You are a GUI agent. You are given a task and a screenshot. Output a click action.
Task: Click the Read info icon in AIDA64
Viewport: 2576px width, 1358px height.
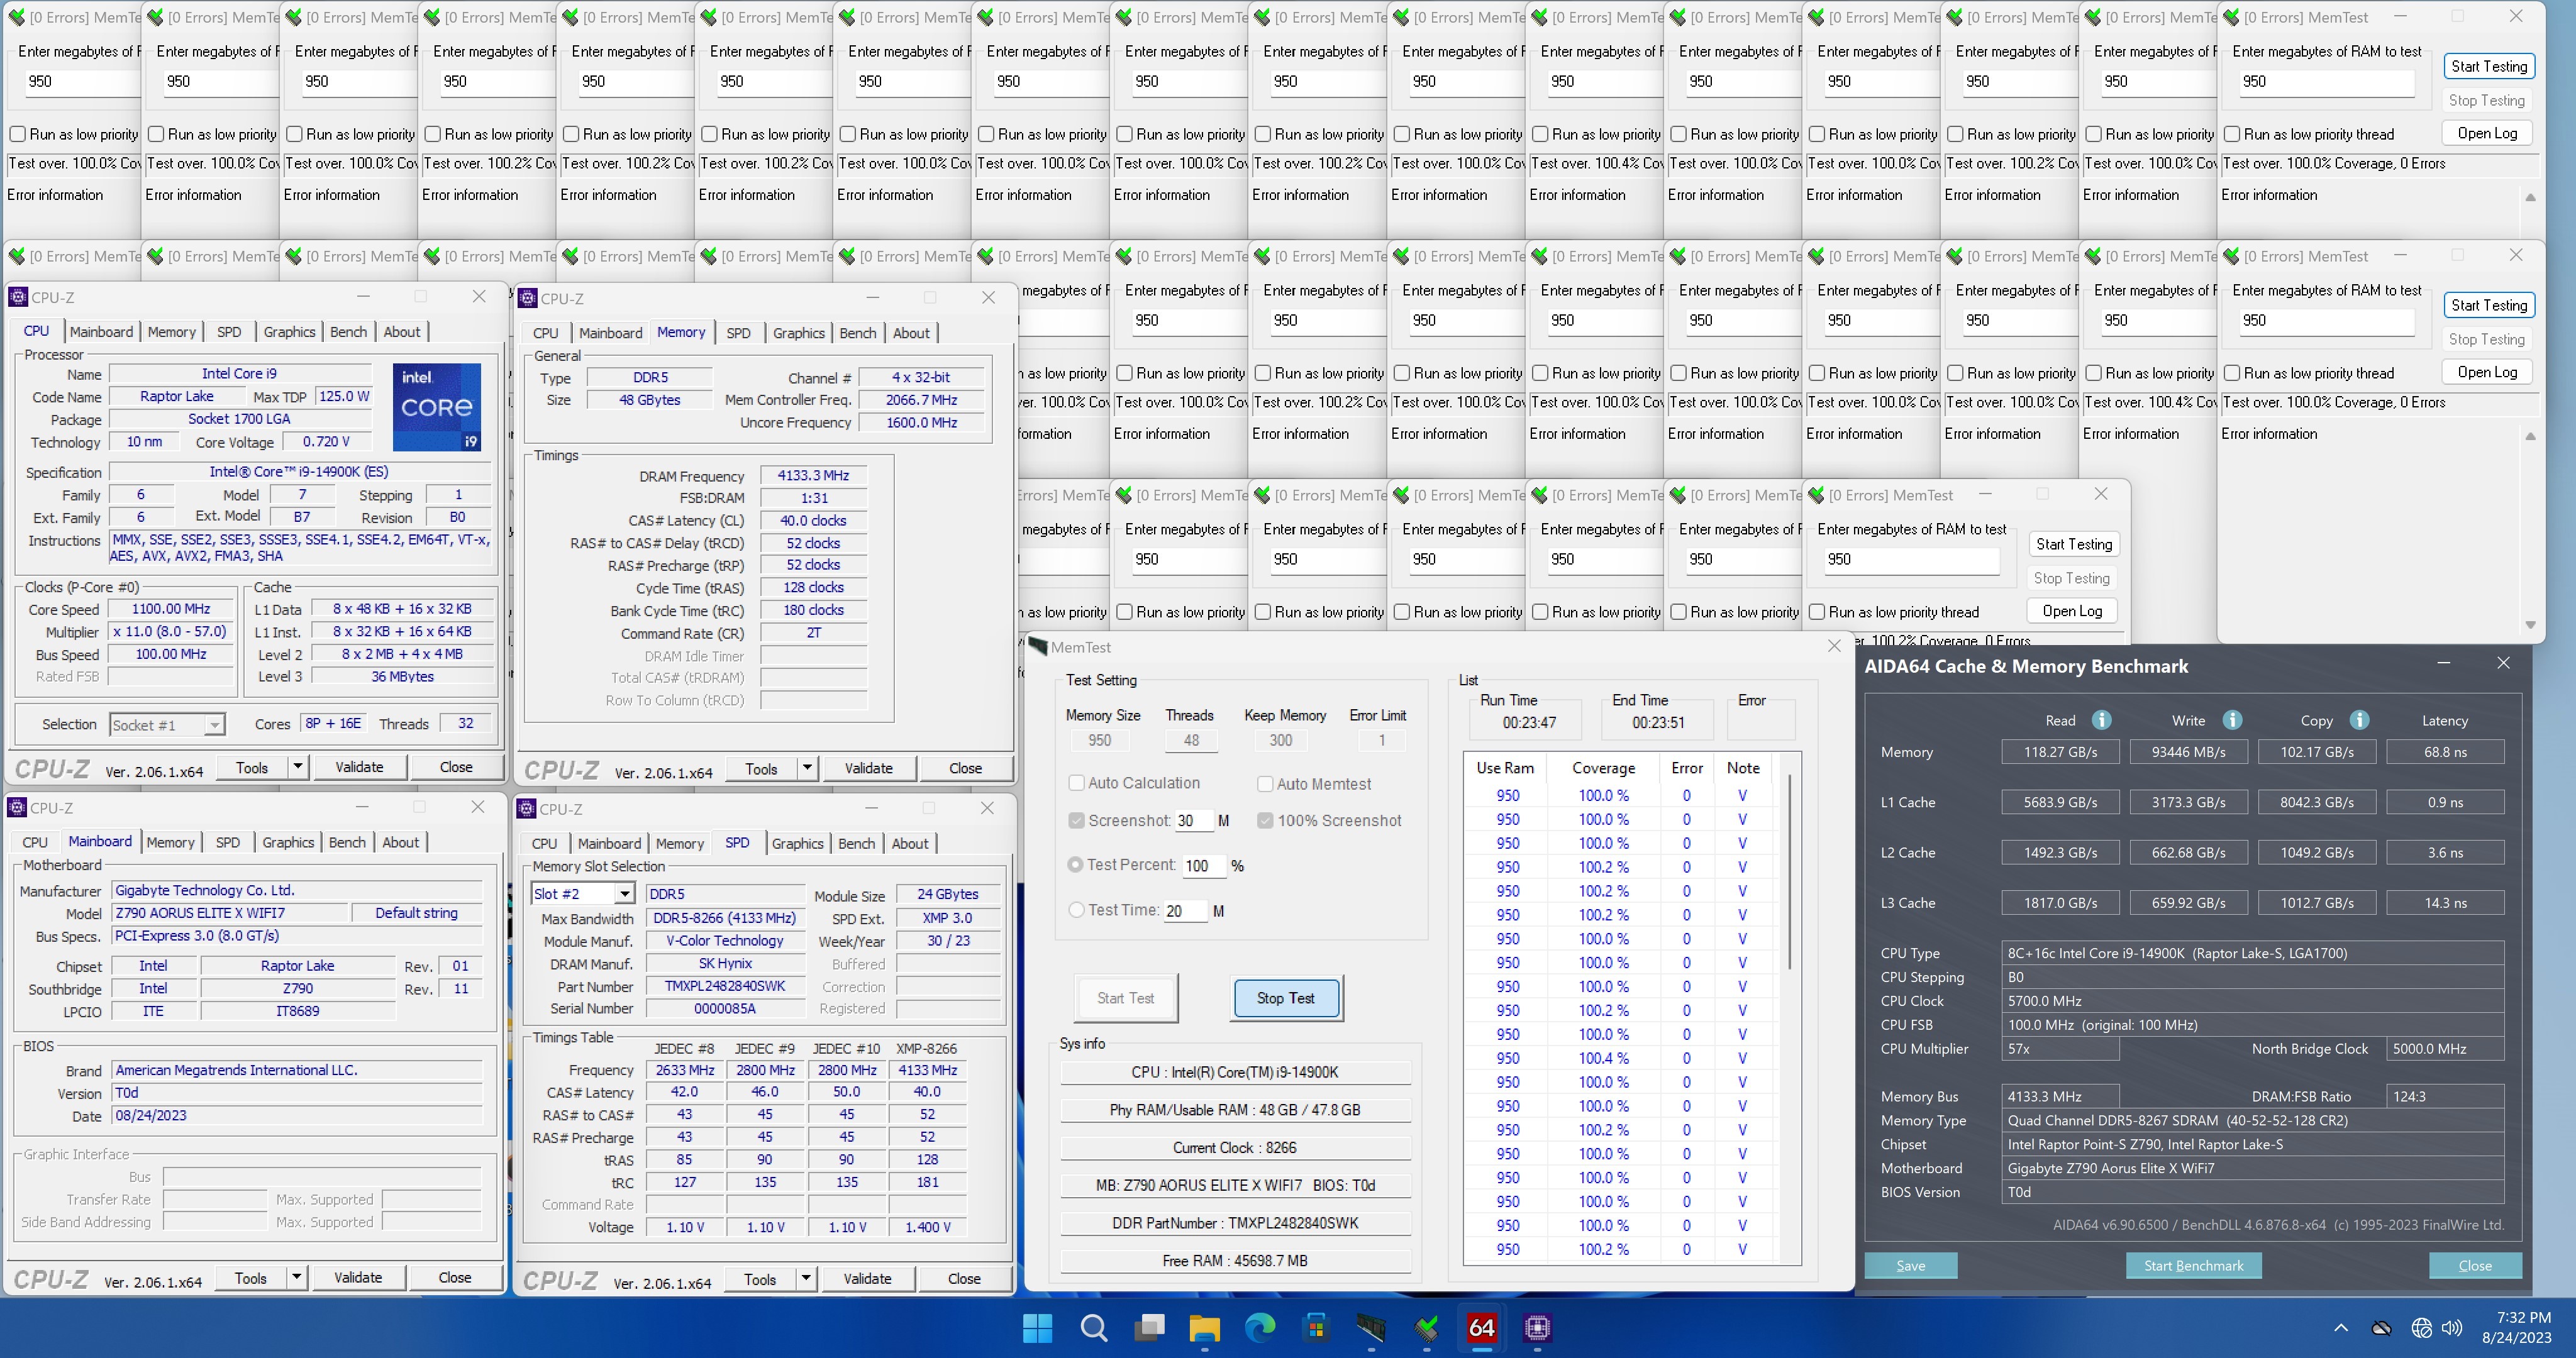(2101, 720)
